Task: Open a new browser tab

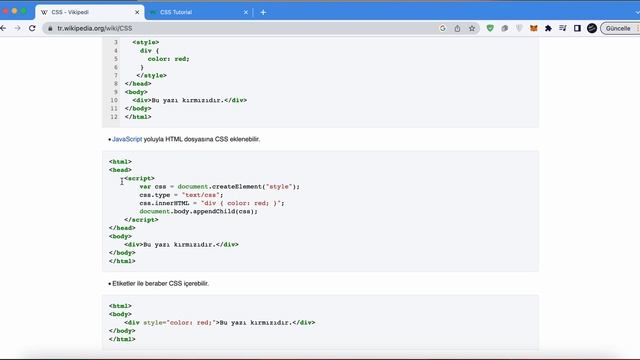Action: coord(263,12)
